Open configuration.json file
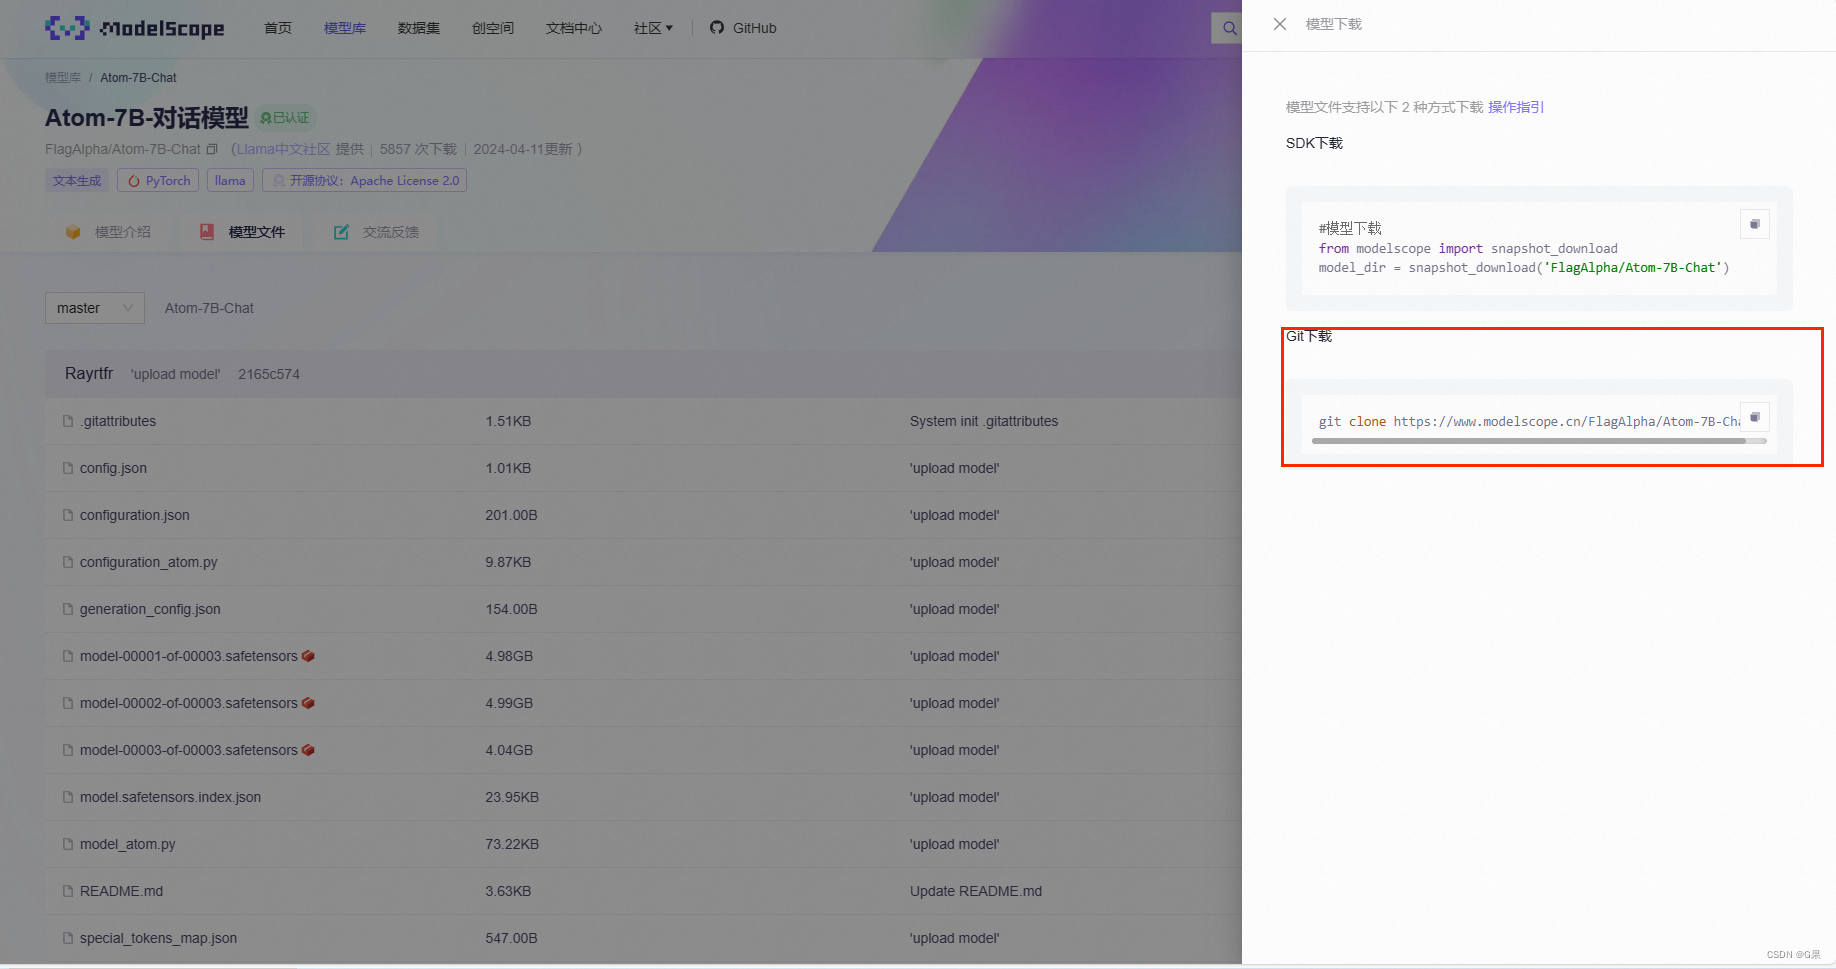This screenshot has width=1836, height=969. 135,515
